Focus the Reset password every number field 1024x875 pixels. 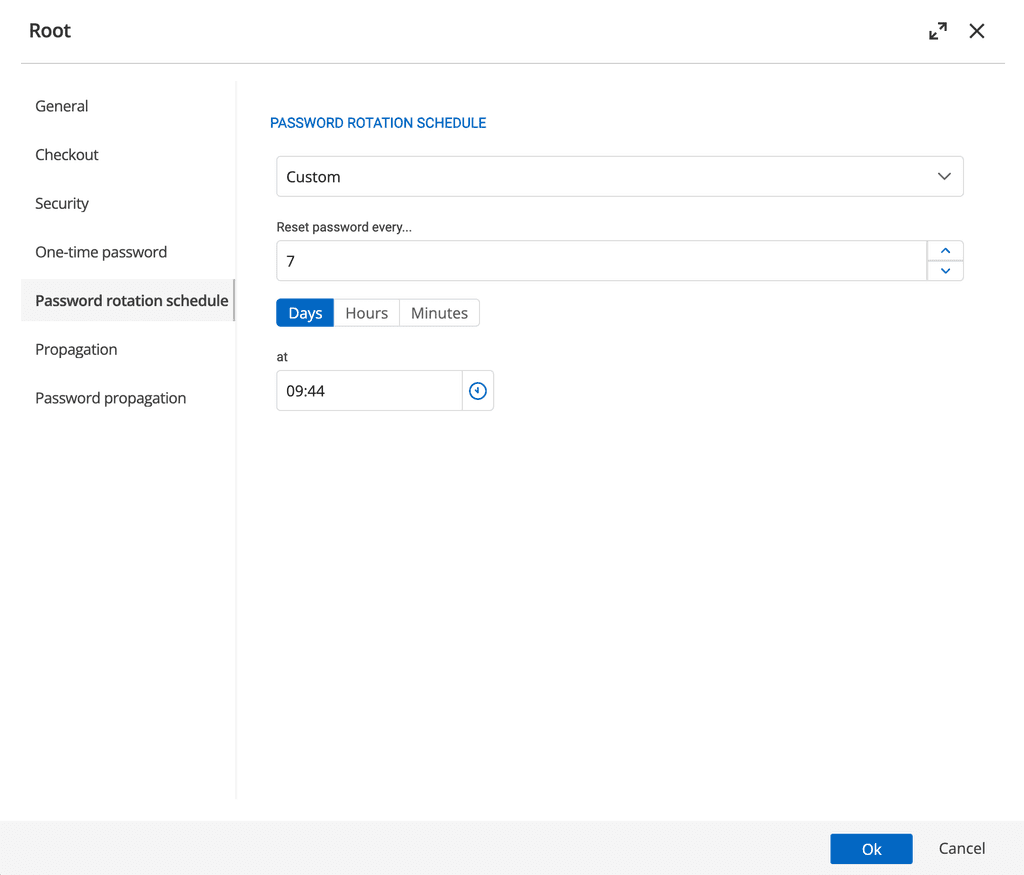(x=600, y=261)
